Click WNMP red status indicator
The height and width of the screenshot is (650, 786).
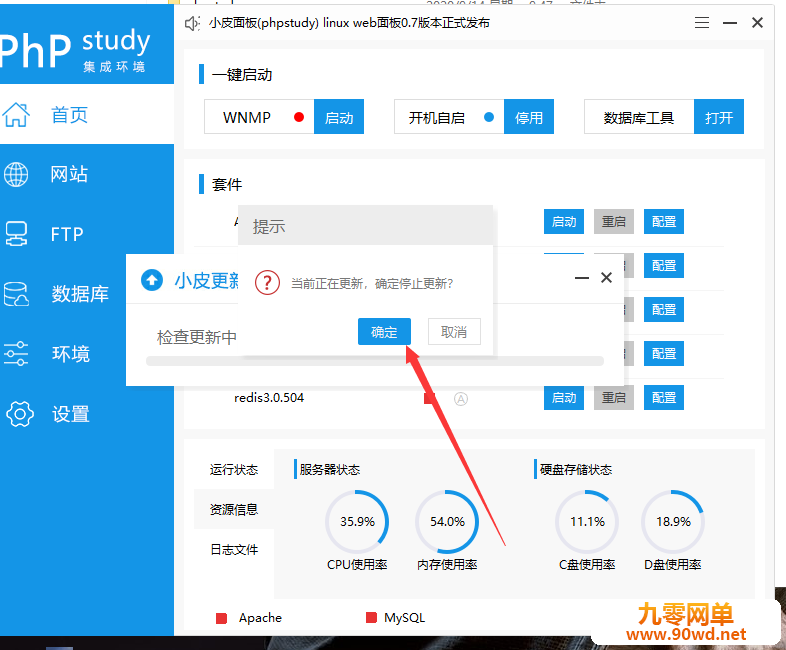coord(299,117)
